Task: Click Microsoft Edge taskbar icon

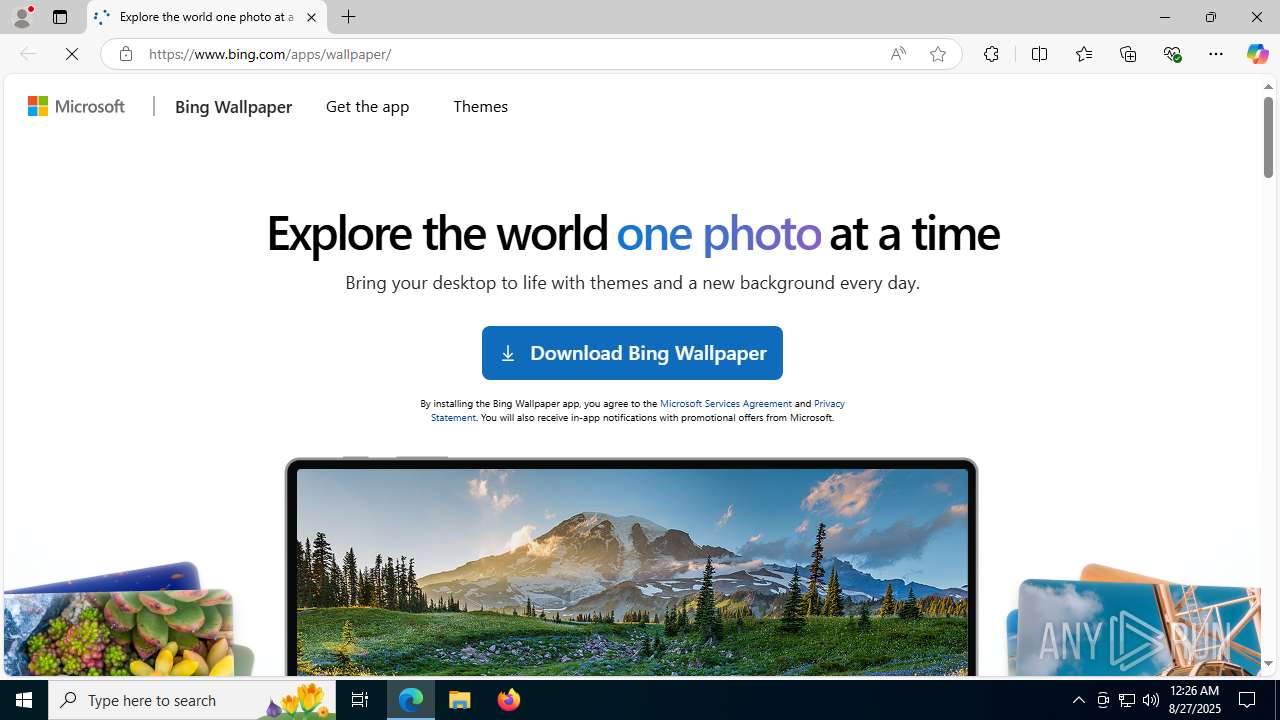Action: click(411, 700)
